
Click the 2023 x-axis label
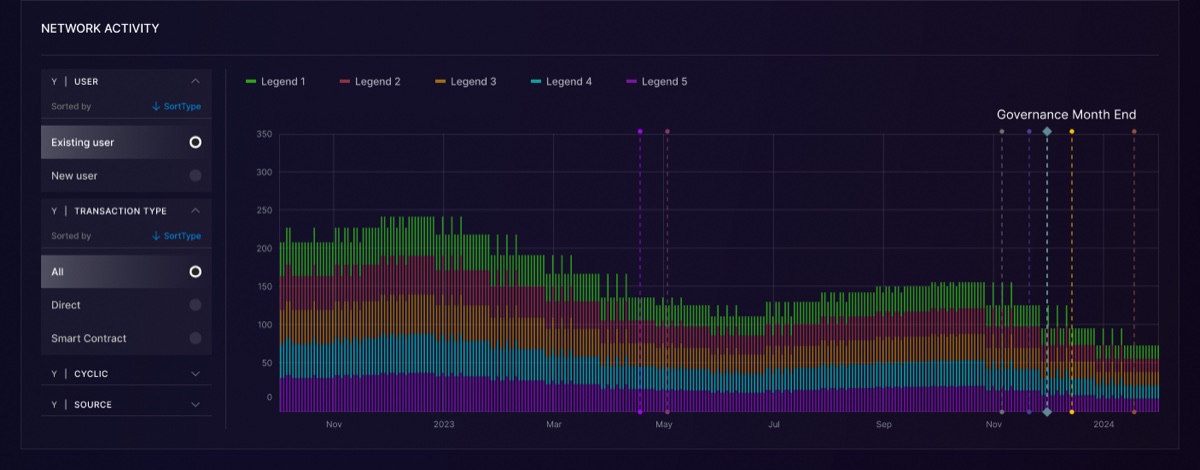tap(444, 425)
